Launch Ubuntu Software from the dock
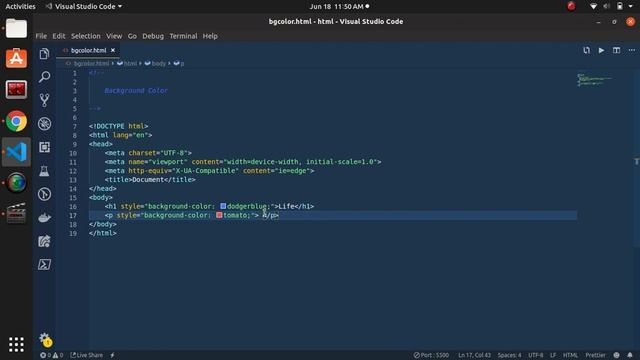This screenshot has width=640, height=360. tap(16, 58)
